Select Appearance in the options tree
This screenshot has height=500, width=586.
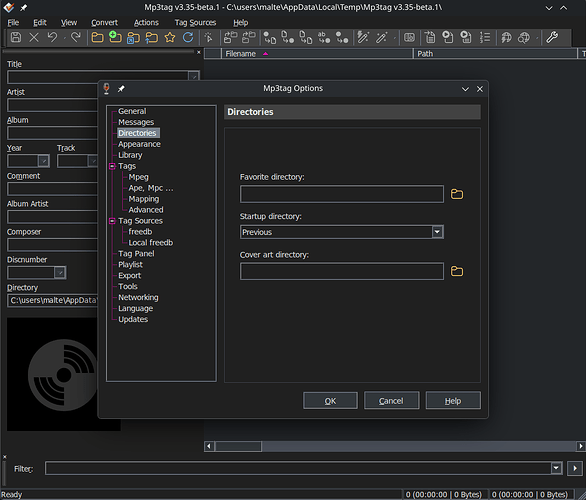click(x=139, y=144)
